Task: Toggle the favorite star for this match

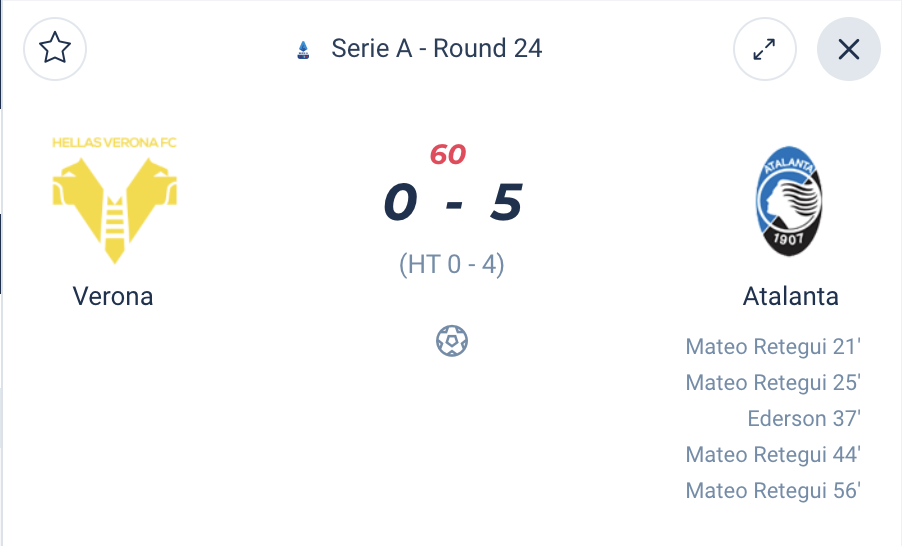Action: (x=54, y=48)
